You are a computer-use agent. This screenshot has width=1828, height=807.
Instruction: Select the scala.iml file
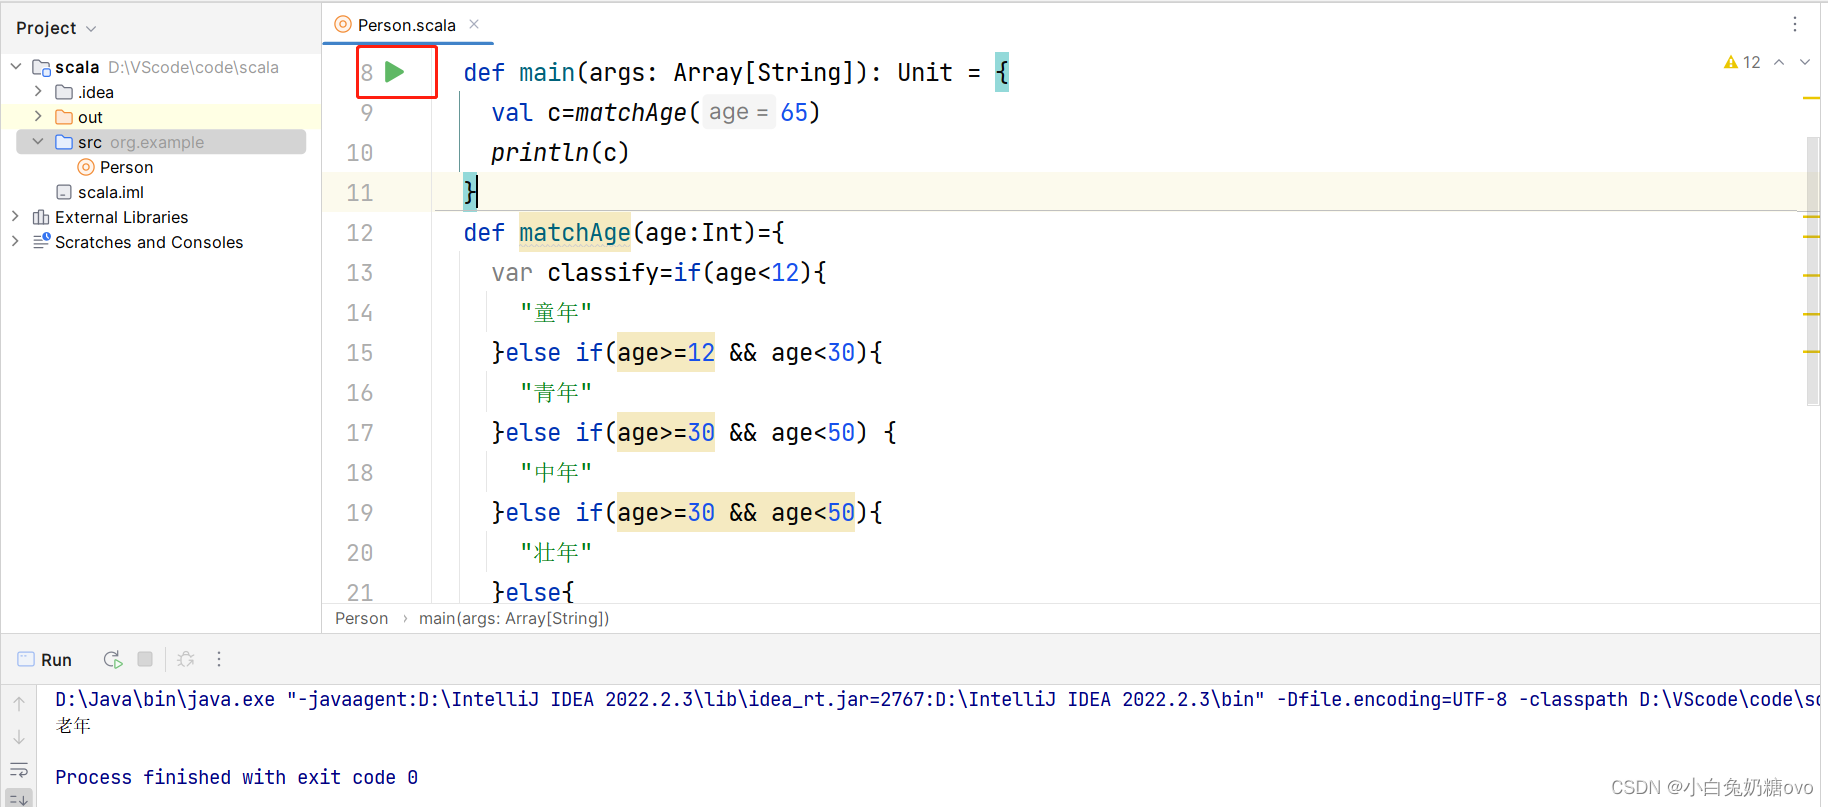click(111, 192)
